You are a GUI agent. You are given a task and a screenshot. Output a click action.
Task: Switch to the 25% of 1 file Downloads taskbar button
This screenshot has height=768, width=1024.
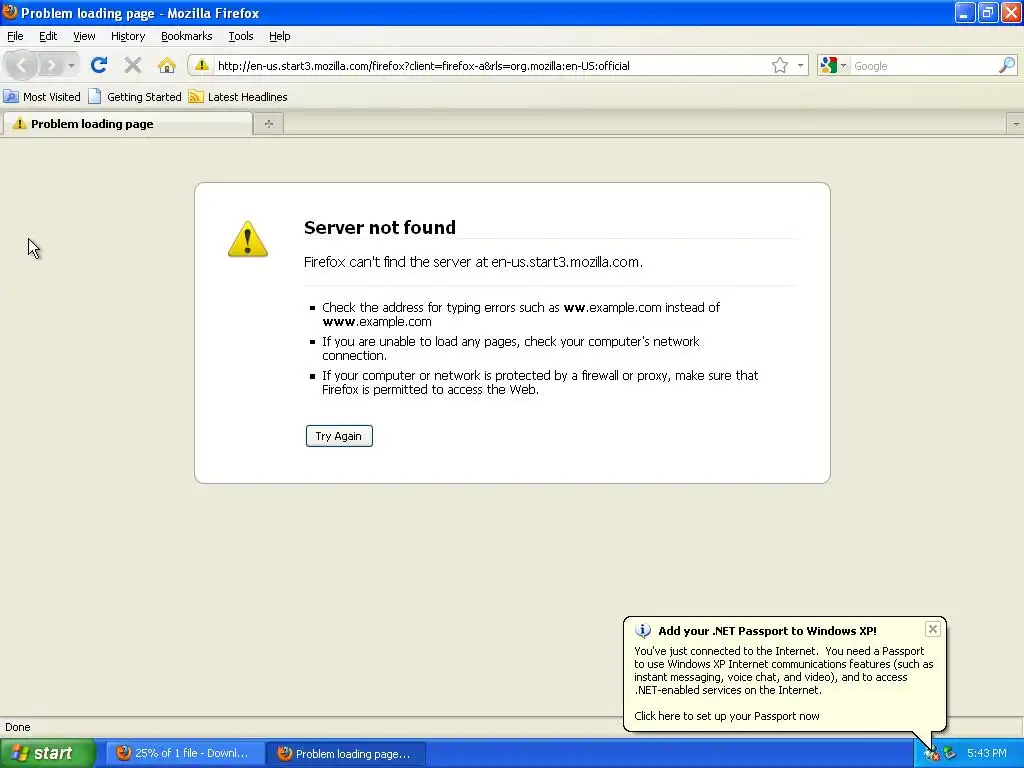tap(183, 753)
